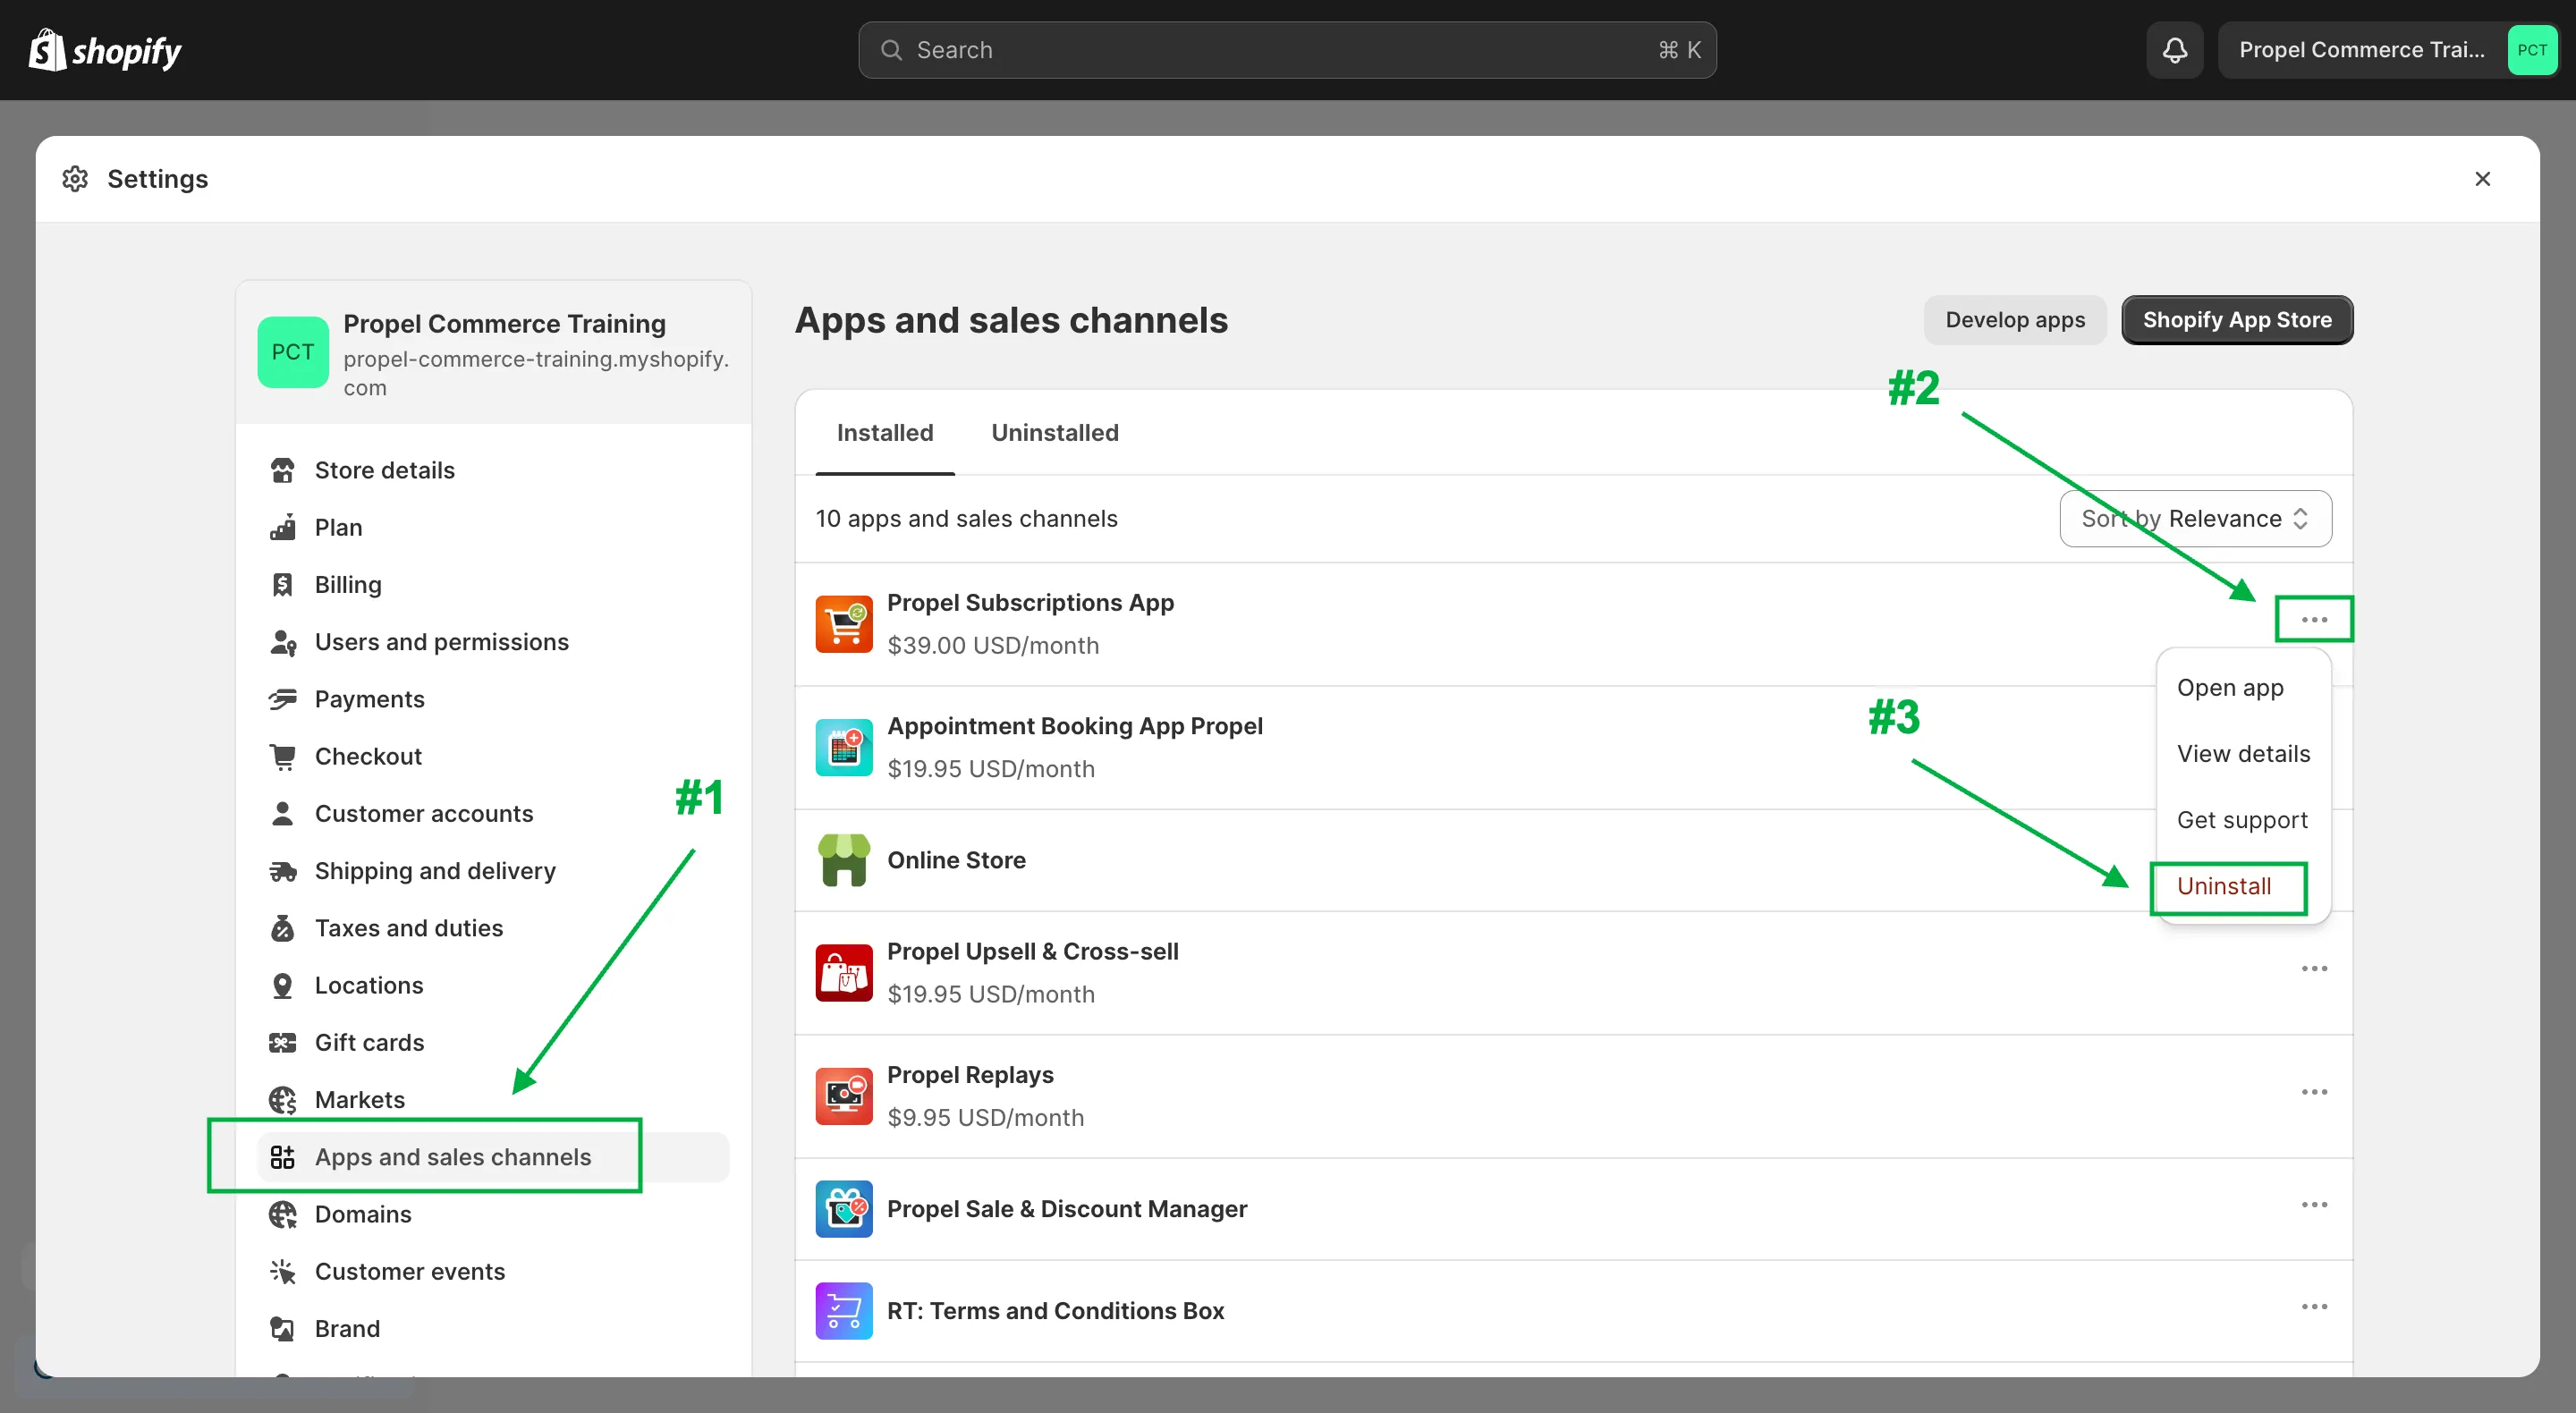Click the RT: Terms and Conditions Box icon

(844, 1311)
